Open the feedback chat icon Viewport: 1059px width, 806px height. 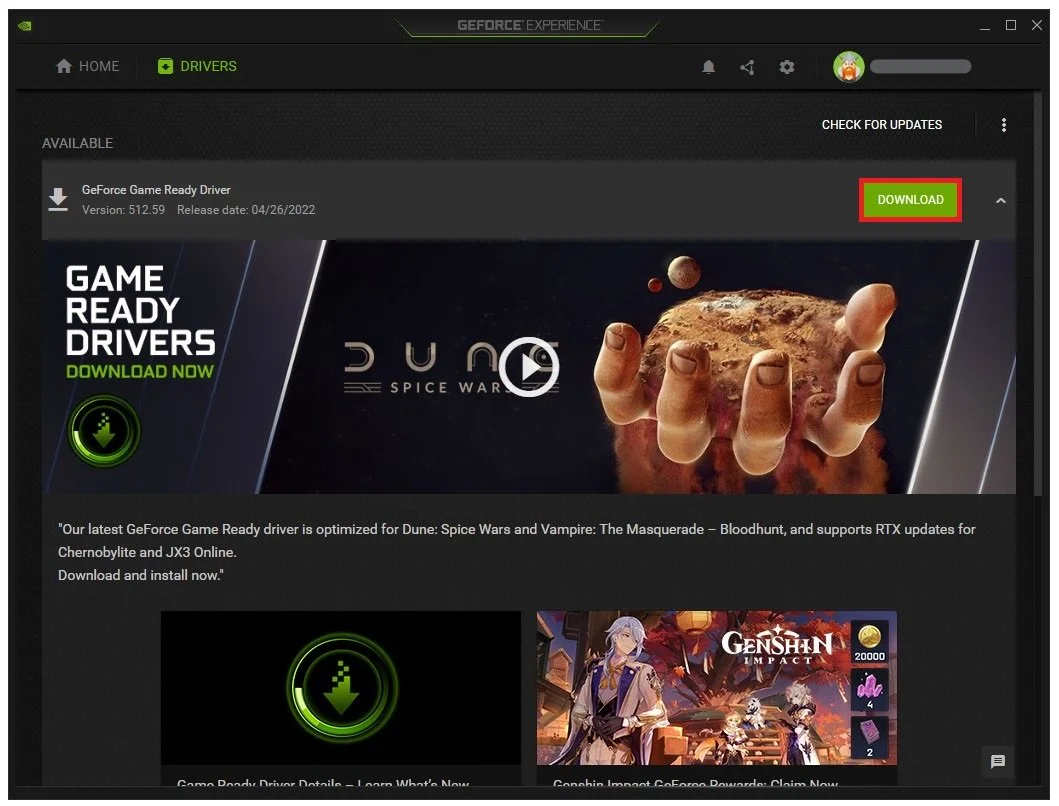coord(997,761)
